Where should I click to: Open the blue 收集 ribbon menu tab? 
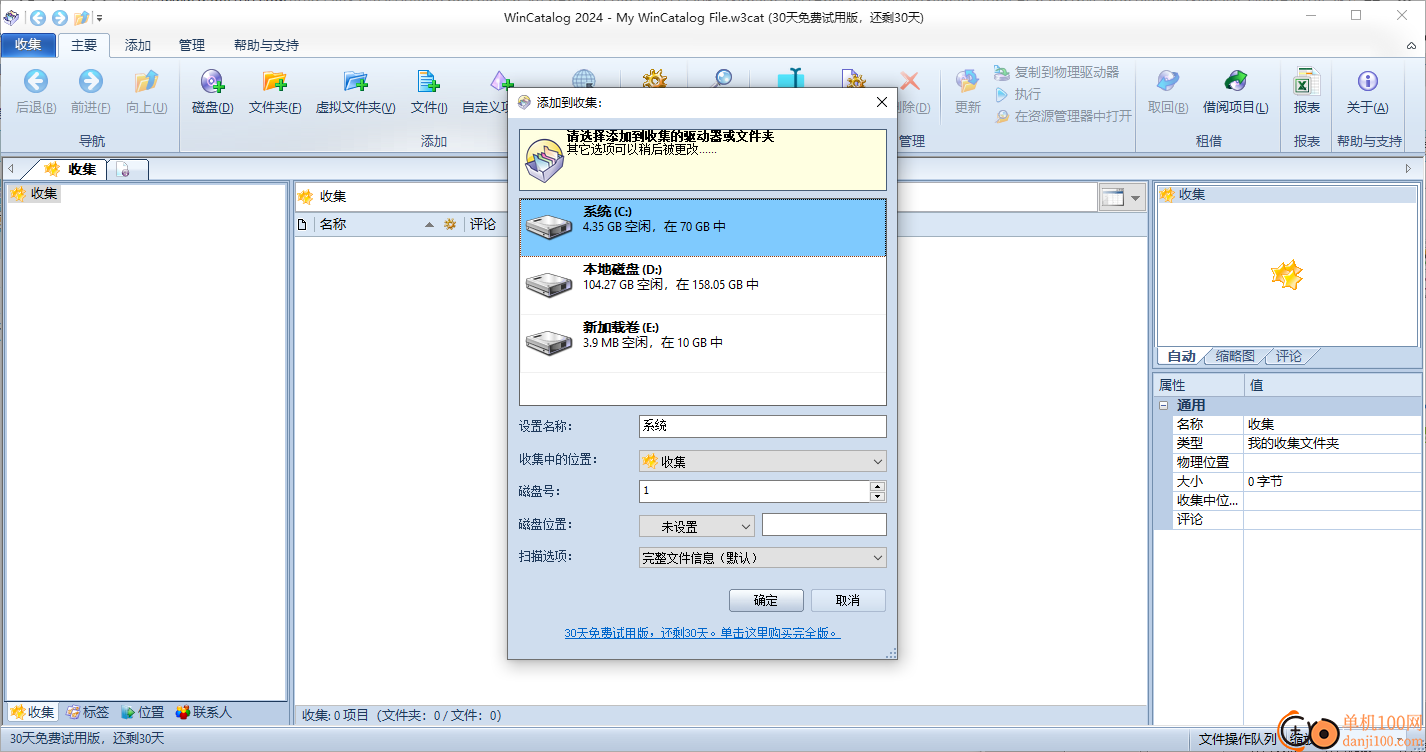point(28,45)
